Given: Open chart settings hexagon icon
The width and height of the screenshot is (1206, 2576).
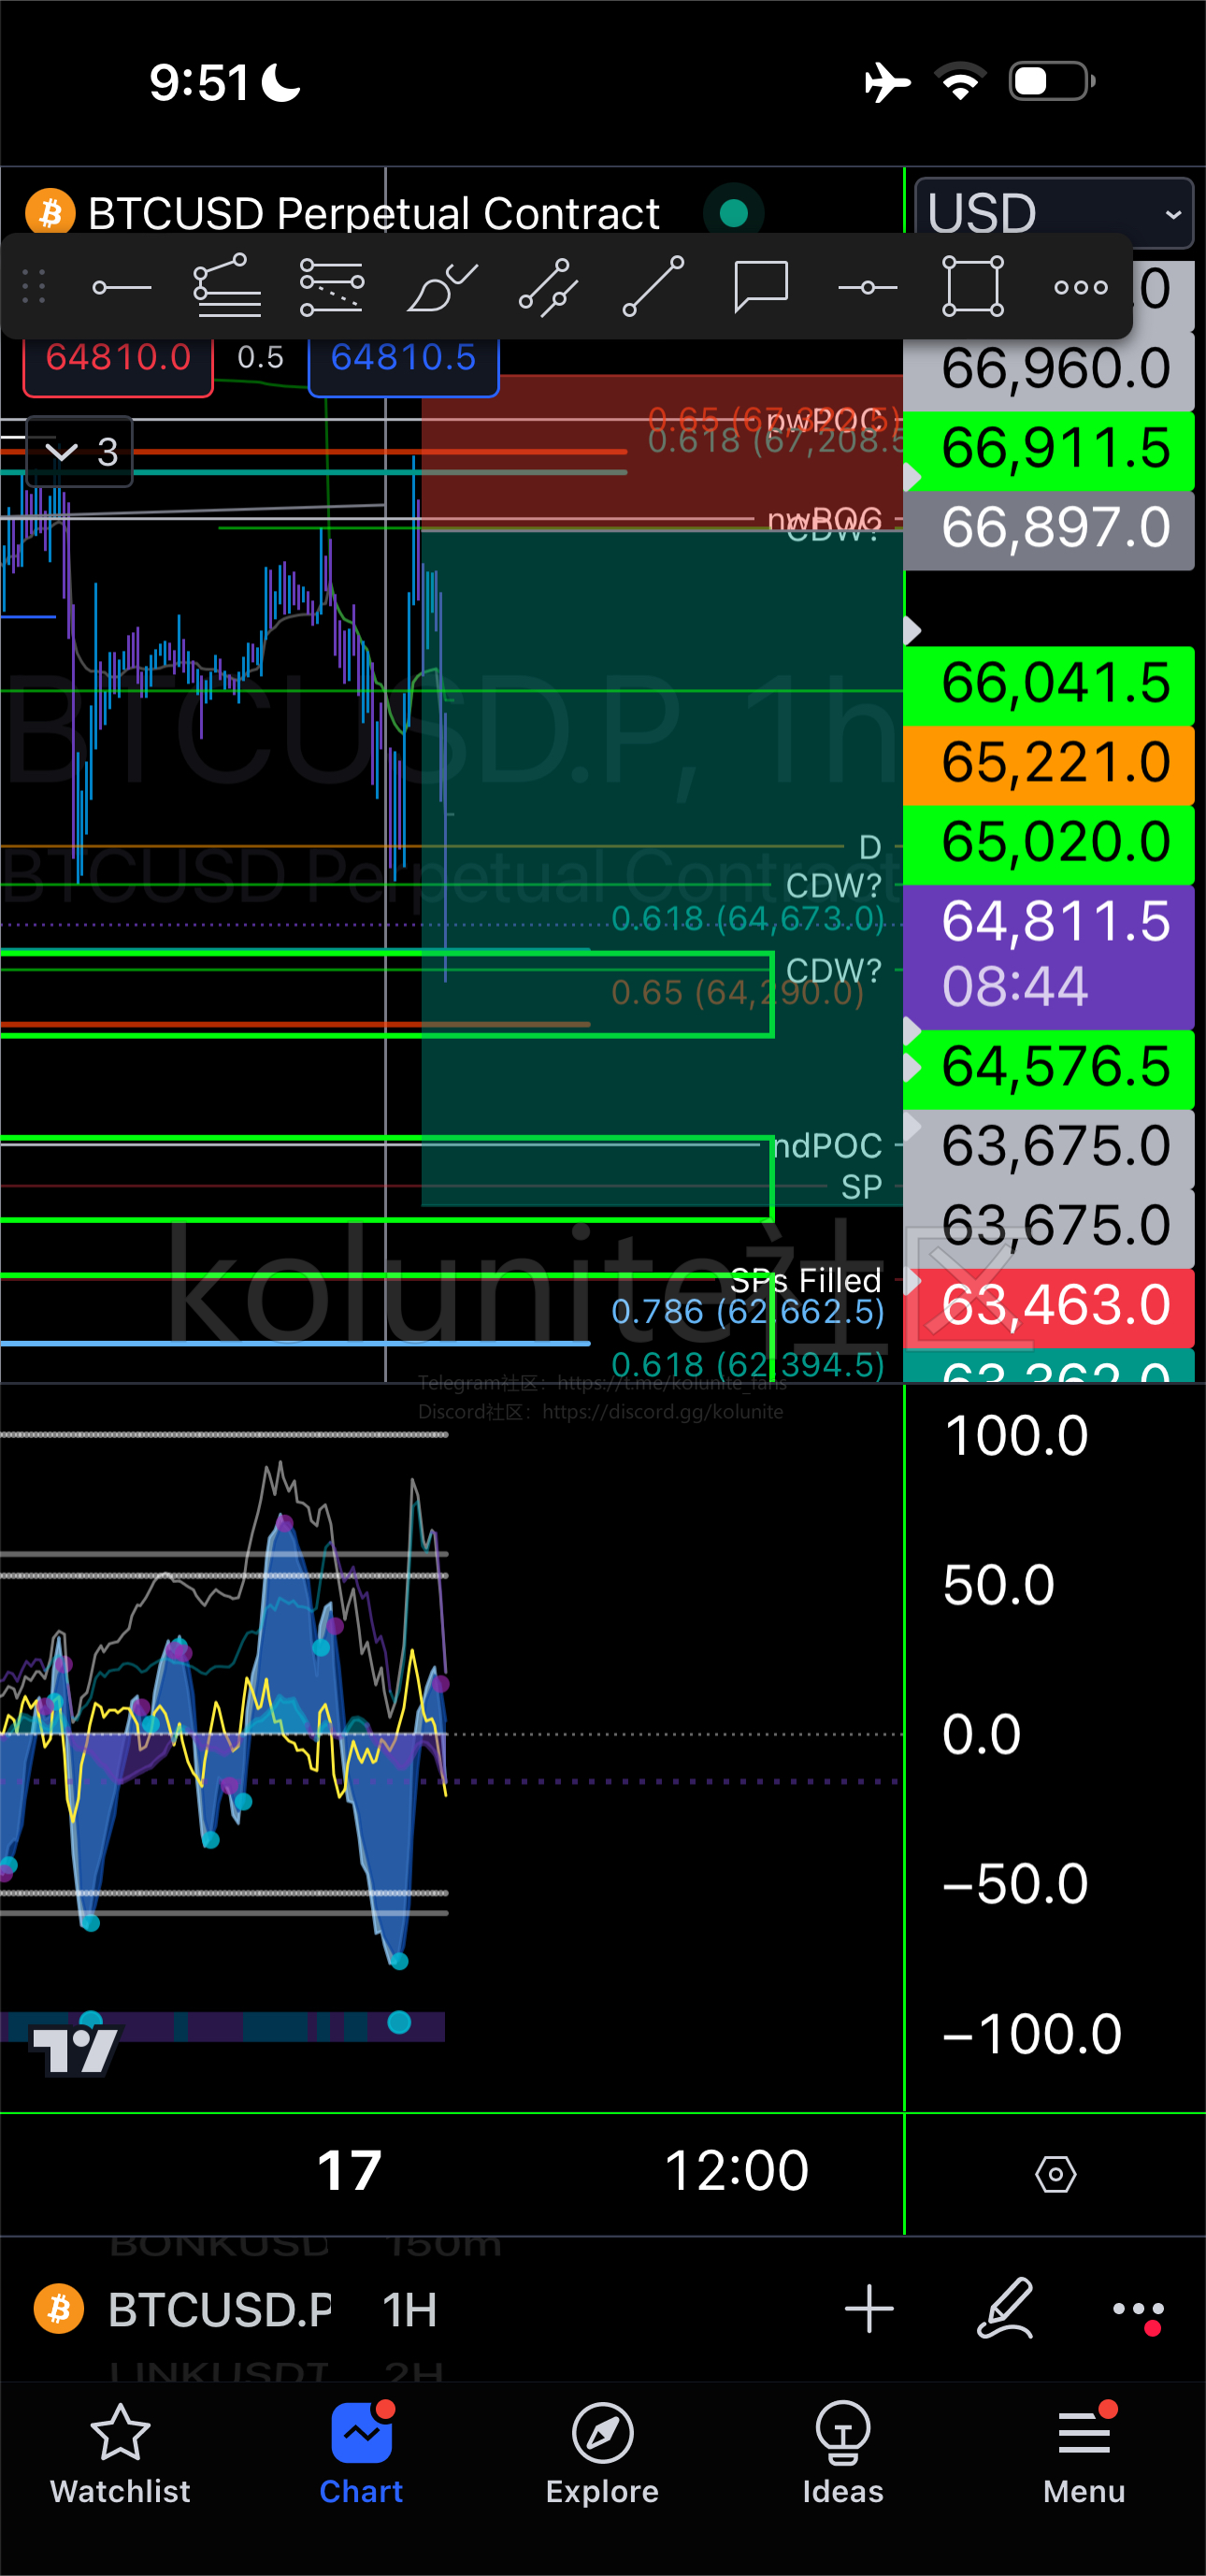Looking at the screenshot, I should (x=1055, y=2174).
